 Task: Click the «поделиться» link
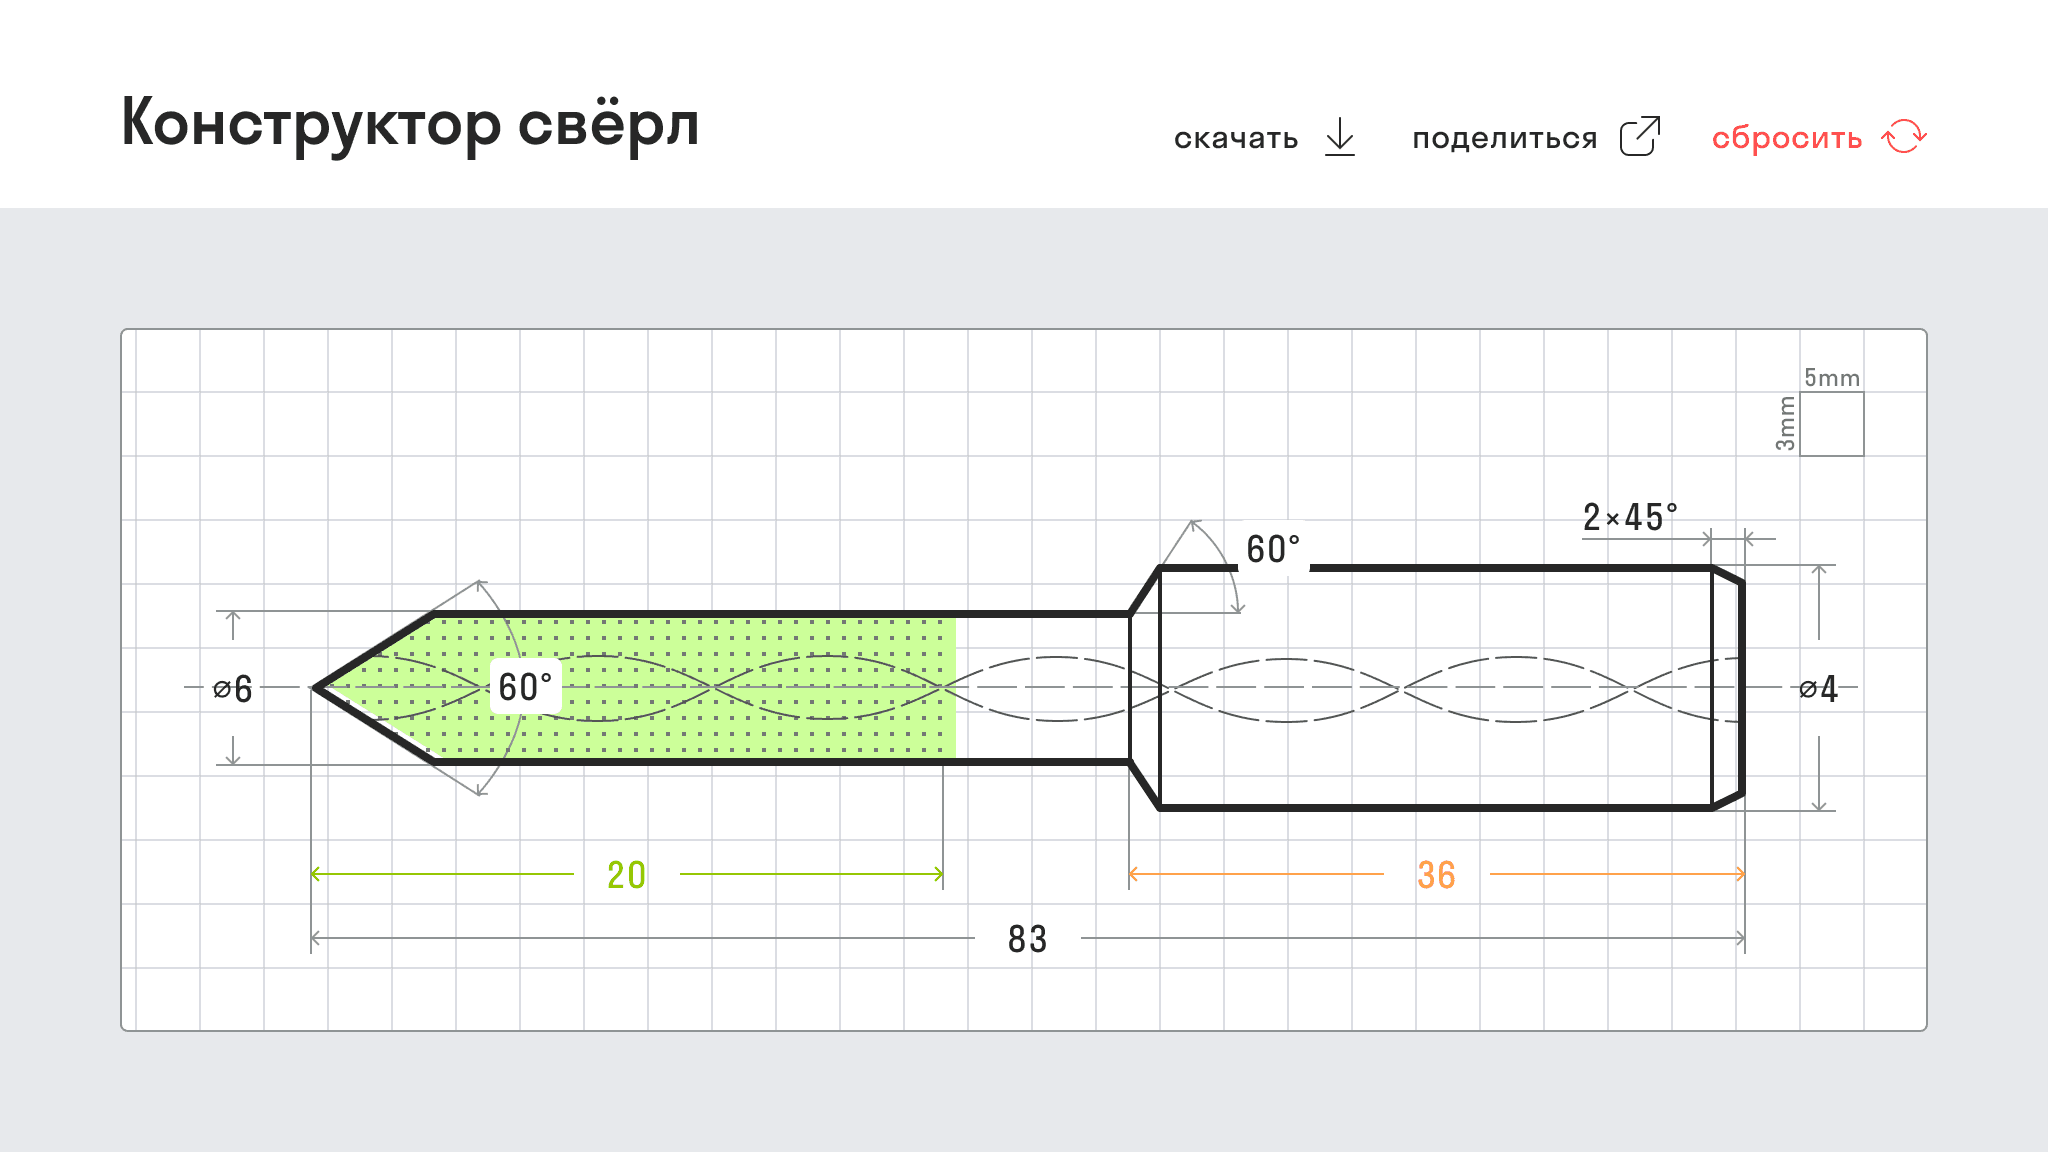pos(1505,138)
